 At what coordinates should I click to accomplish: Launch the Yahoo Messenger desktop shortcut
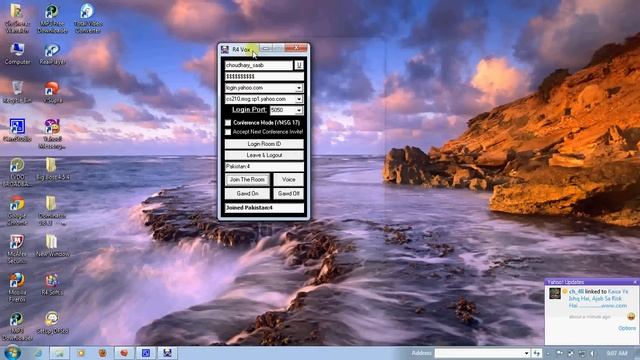click(52, 133)
